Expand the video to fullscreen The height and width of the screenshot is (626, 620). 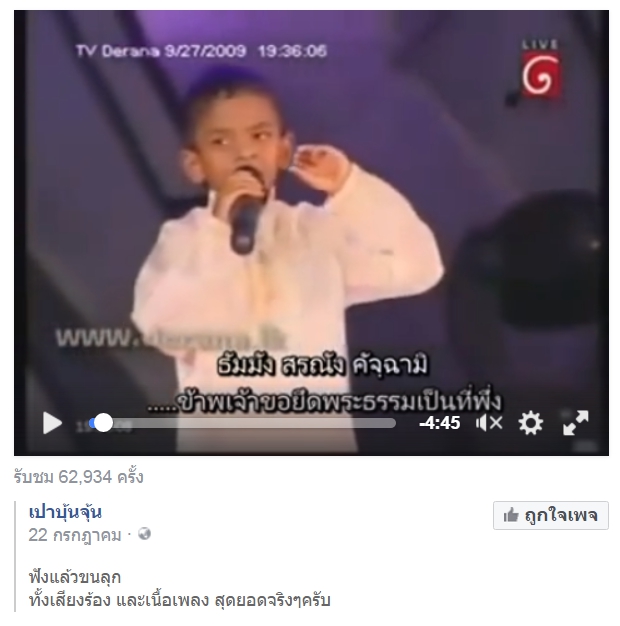pos(575,423)
